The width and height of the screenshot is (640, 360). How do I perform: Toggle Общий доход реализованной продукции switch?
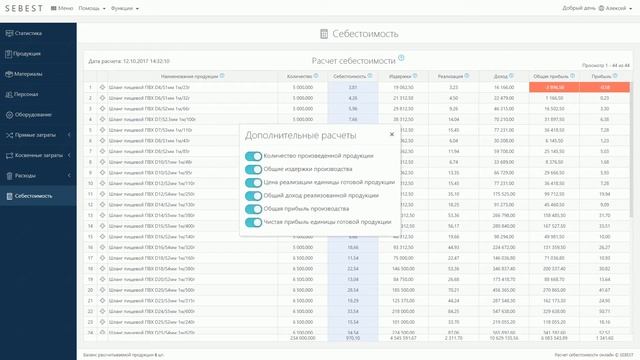point(253,196)
